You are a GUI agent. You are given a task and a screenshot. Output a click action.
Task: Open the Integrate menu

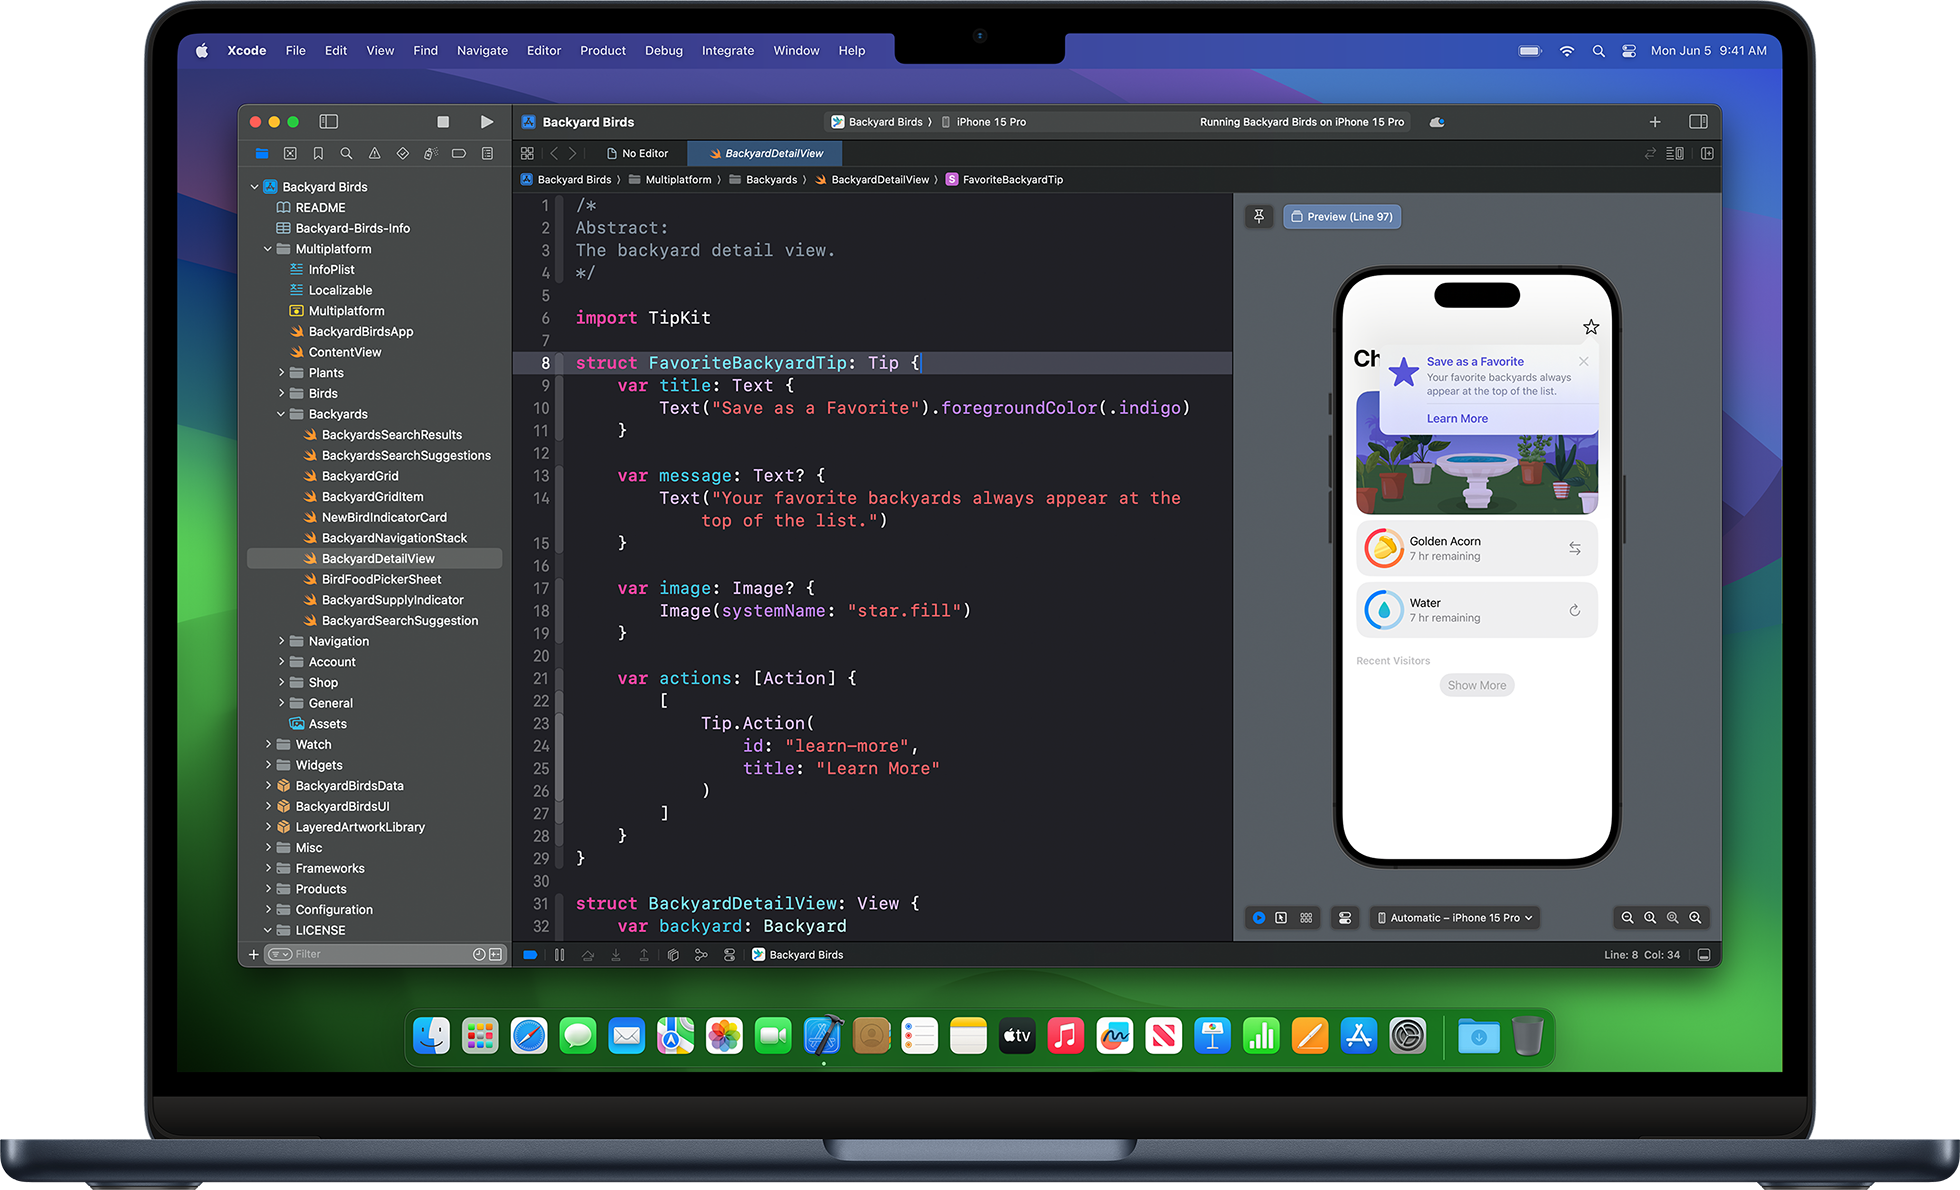728,50
